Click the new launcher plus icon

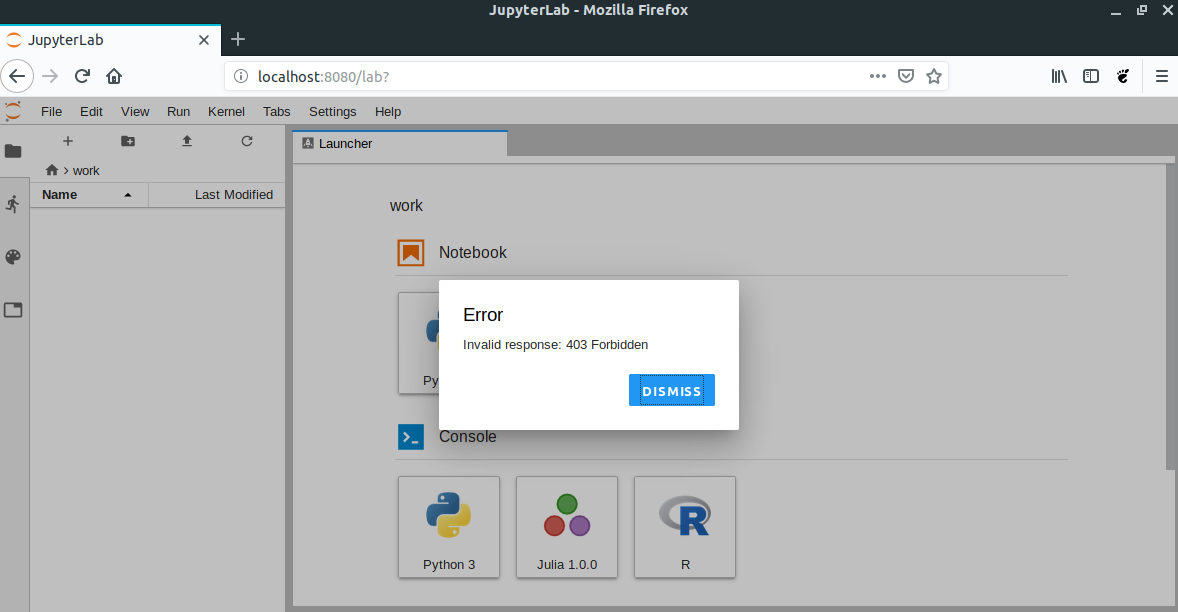point(68,141)
